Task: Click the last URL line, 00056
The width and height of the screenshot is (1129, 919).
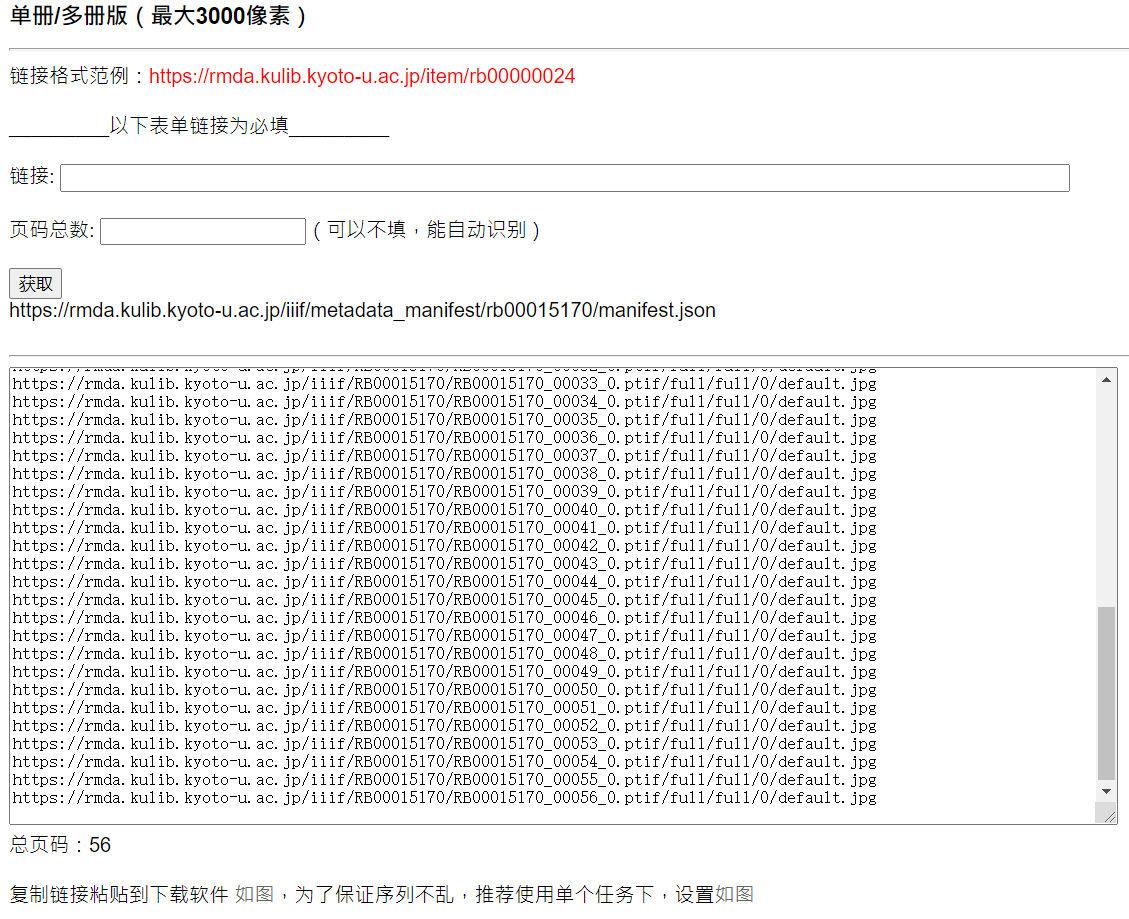Action: [444, 797]
